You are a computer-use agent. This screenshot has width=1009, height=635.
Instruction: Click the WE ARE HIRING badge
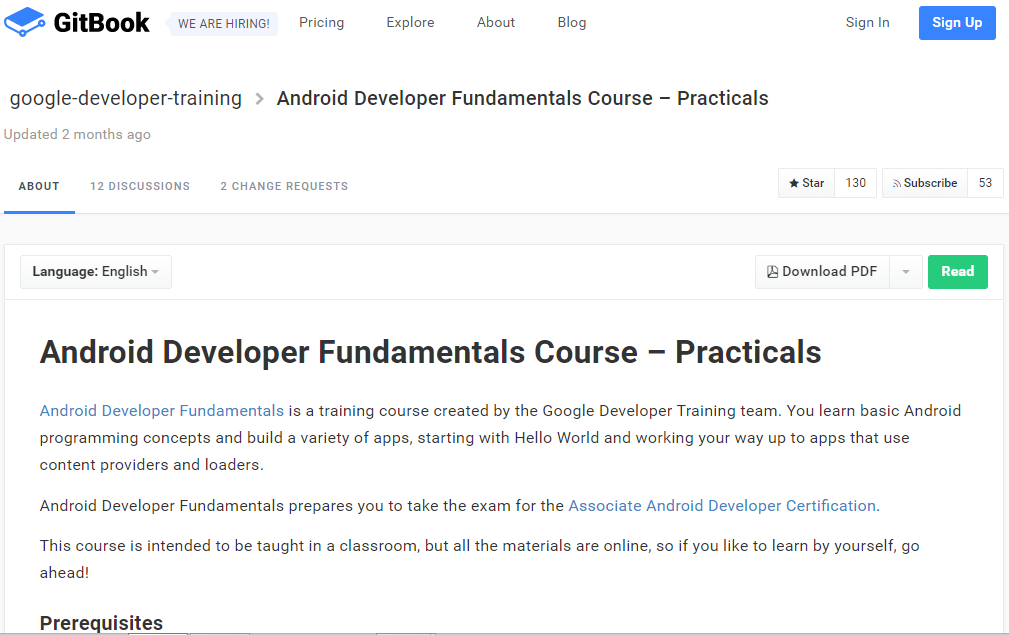coord(222,23)
